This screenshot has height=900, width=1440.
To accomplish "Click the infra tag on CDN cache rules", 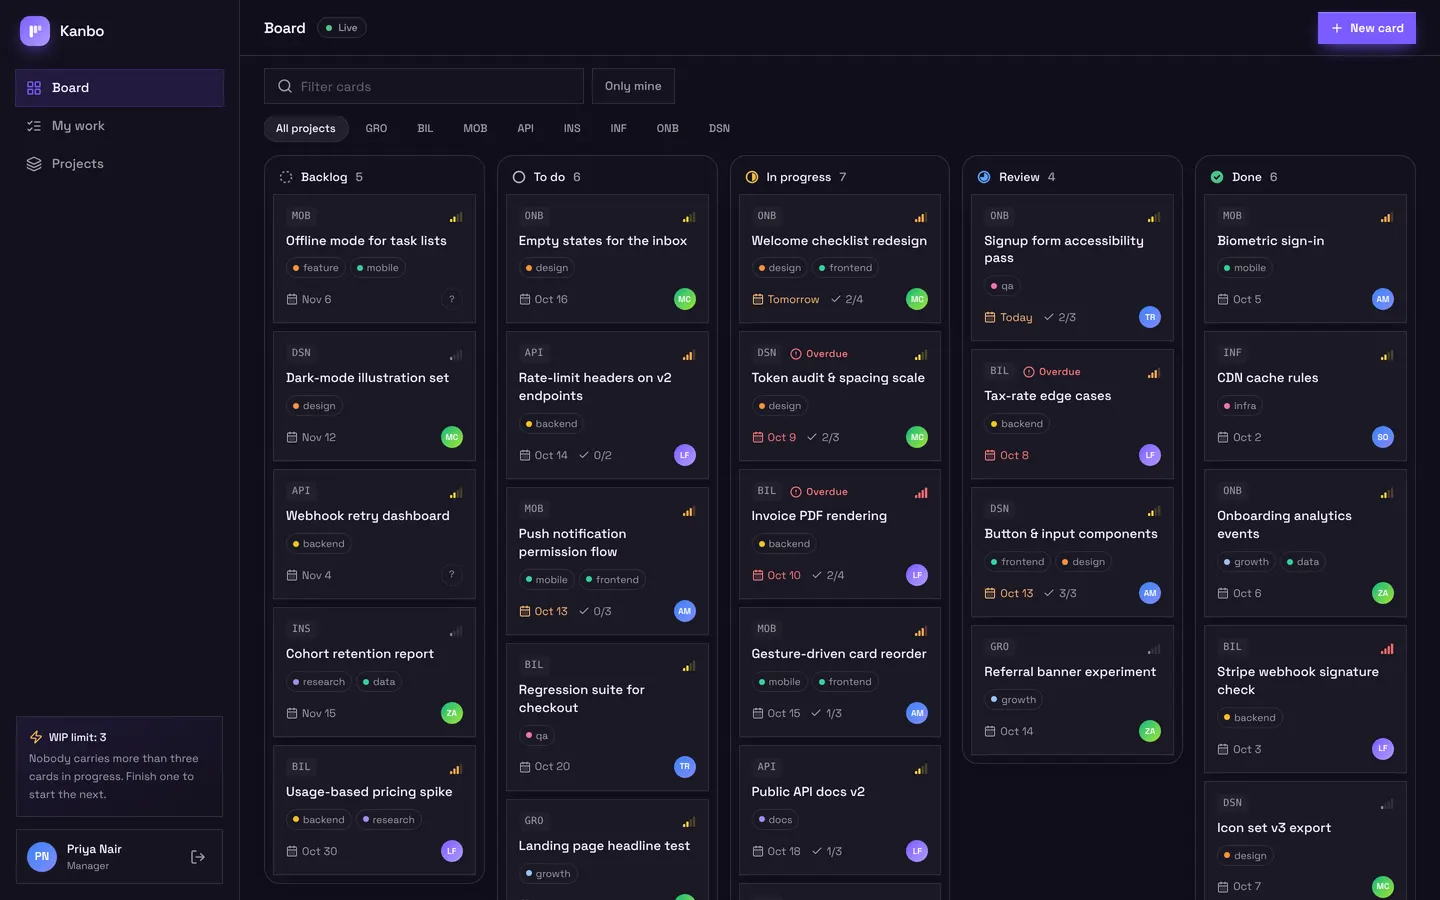I will click(1240, 406).
